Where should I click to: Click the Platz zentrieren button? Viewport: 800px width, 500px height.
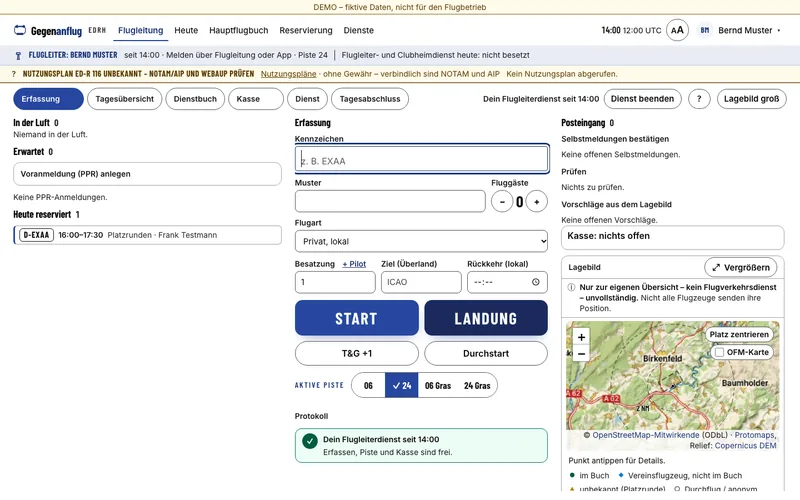(739, 335)
